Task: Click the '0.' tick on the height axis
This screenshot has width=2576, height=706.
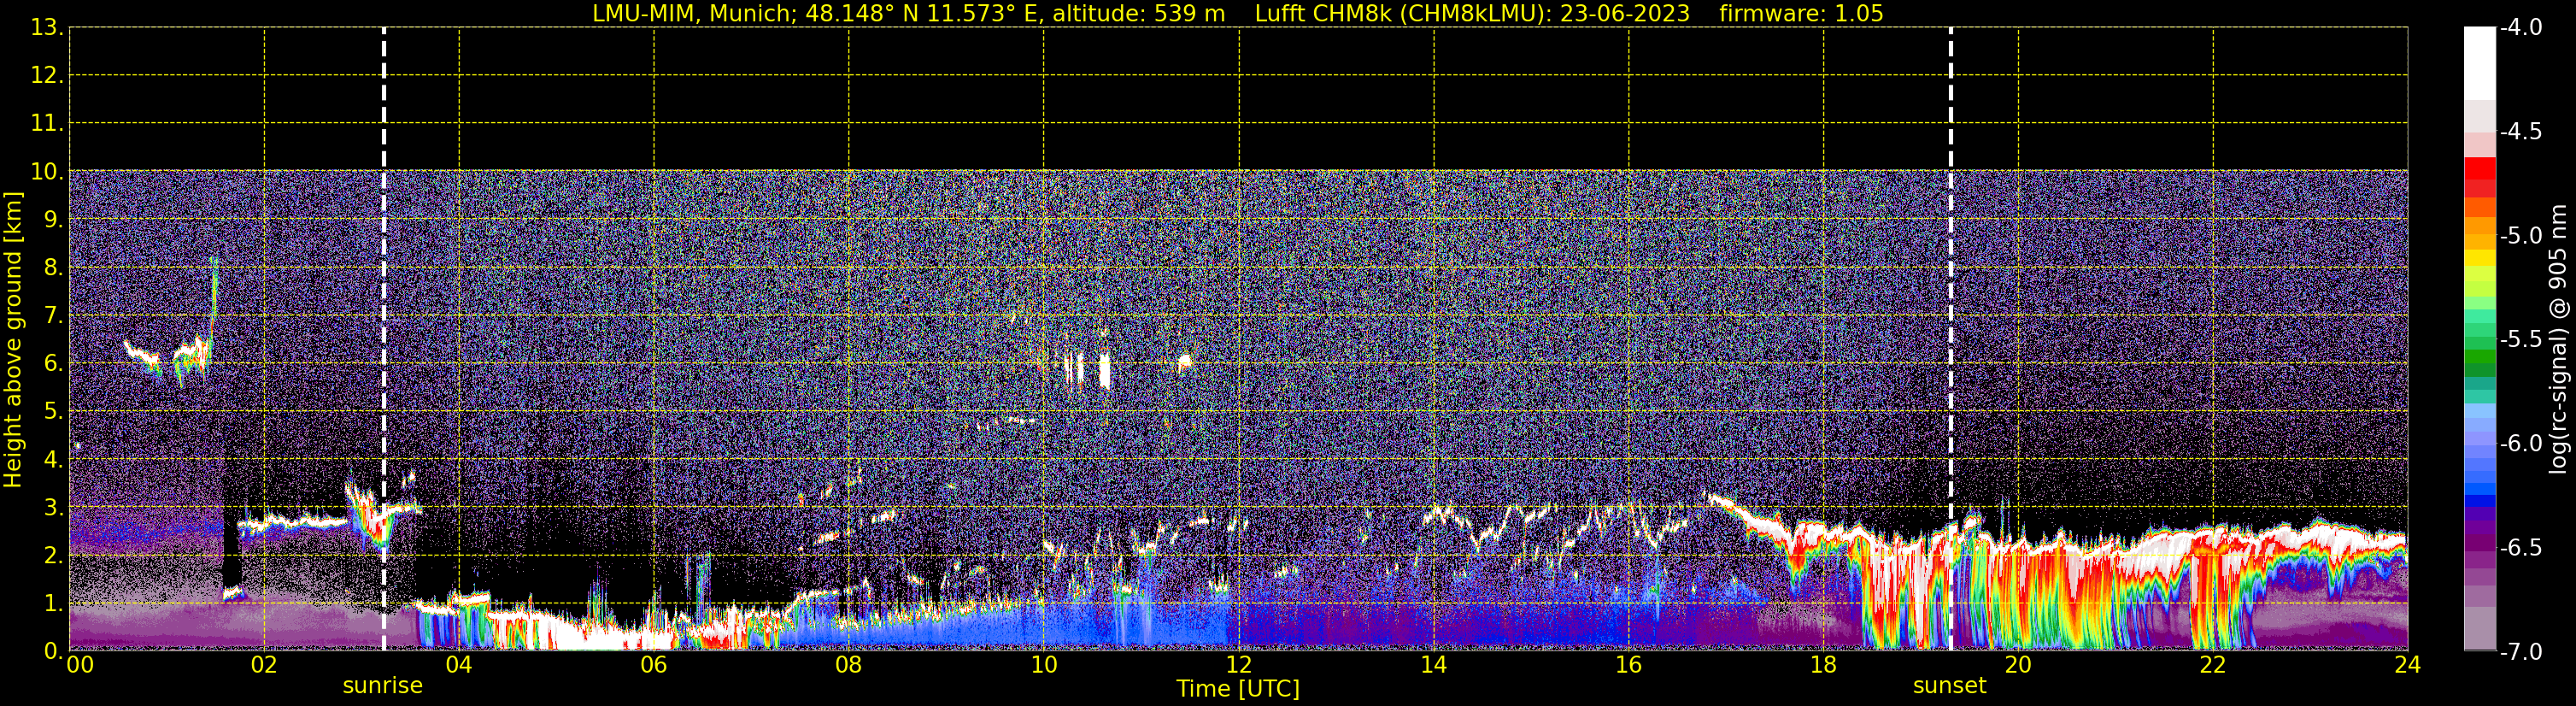Action: tap(54, 651)
